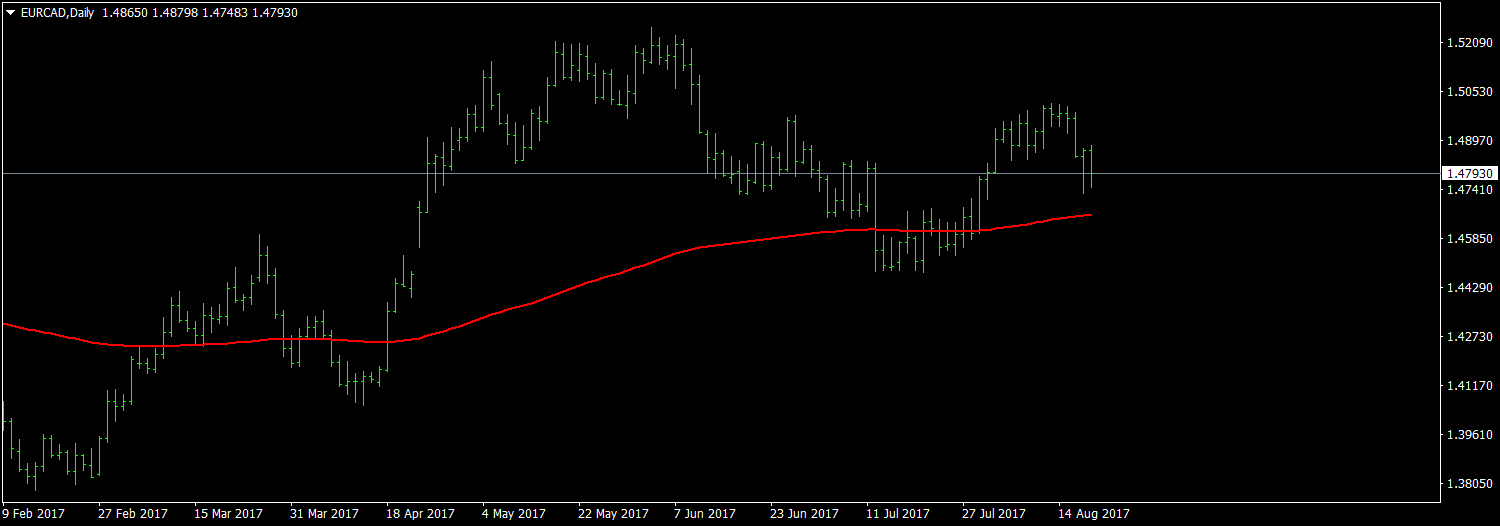The height and width of the screenshot is (526, 1500).
Task: Click the 11 Jul 2017 date label
Action: [898, 514]
